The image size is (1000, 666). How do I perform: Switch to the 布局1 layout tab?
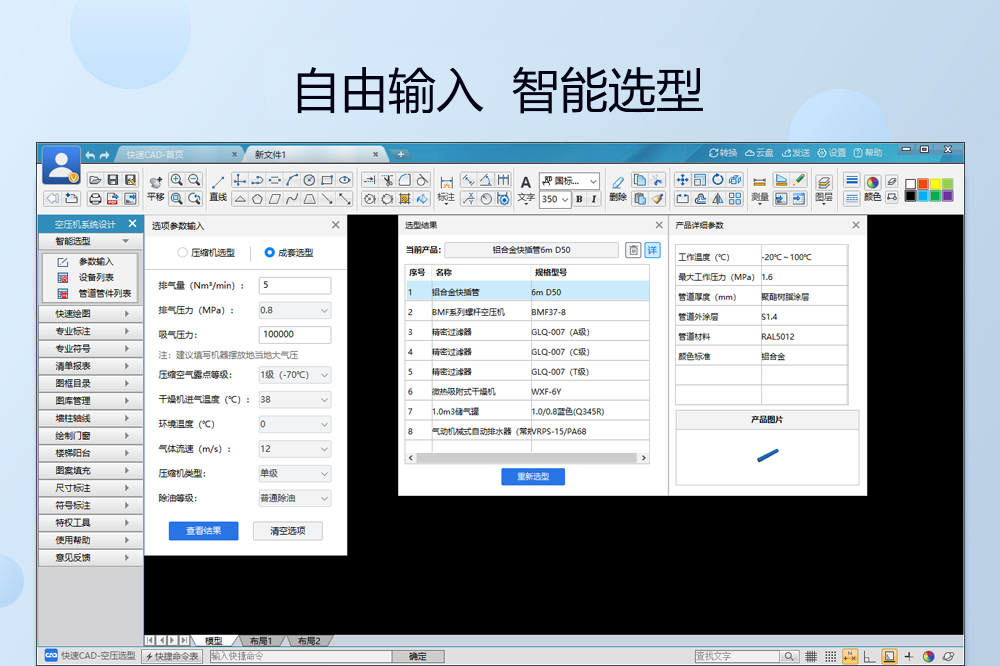point(262,640)
